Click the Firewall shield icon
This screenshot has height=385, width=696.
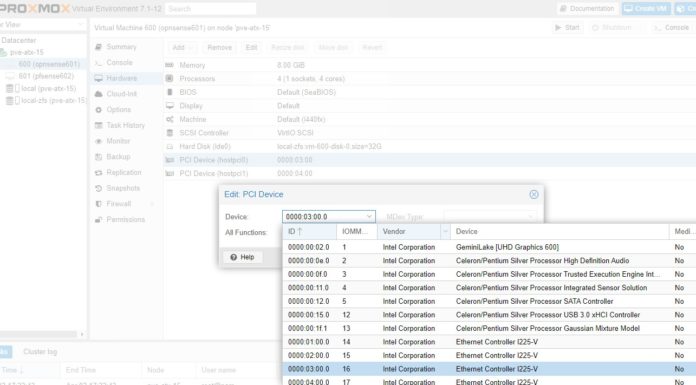[x=99, y=204]
